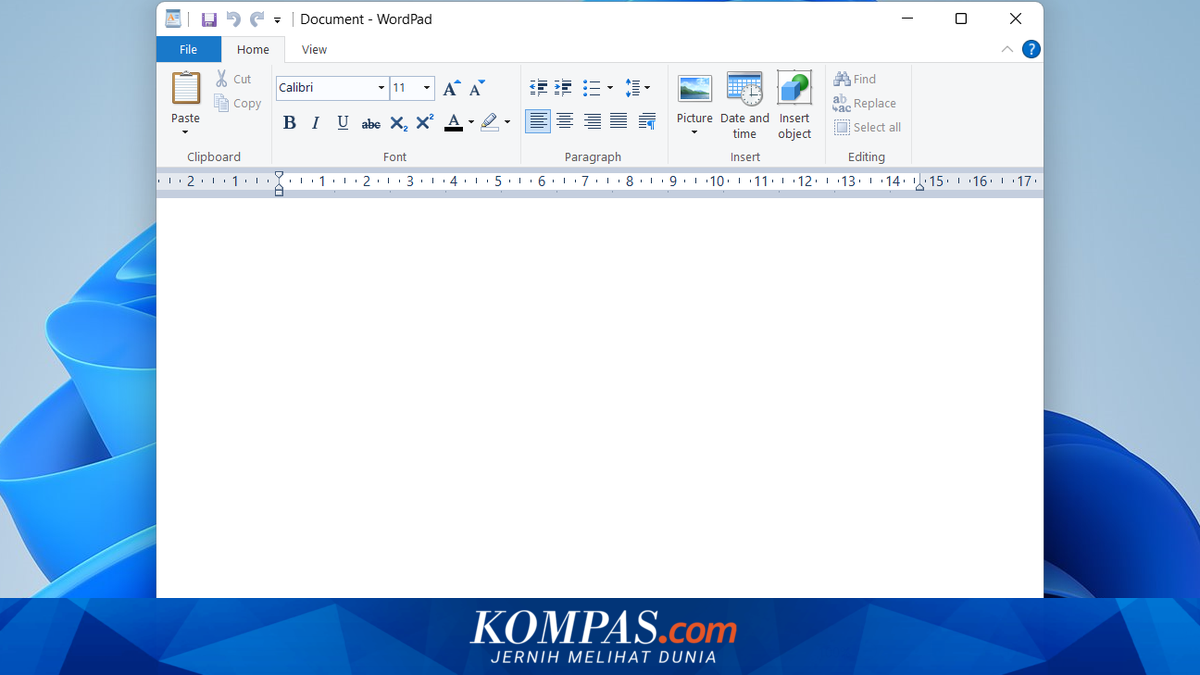Open the highlight color dropdown arrow
The height and width of the screenshot is (675, 1200).
[x=507, y=123]
